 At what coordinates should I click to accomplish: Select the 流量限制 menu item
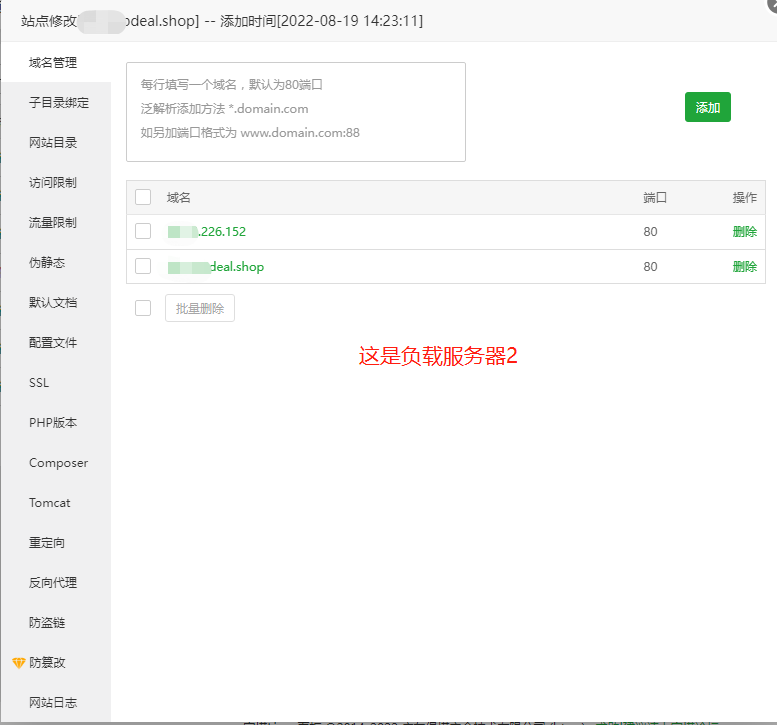53,223
